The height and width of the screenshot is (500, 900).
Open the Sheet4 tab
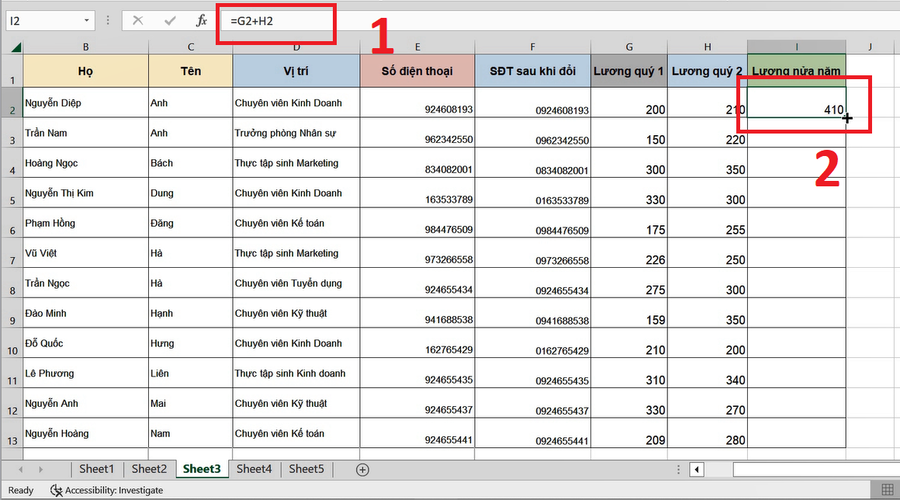[254, 469]
